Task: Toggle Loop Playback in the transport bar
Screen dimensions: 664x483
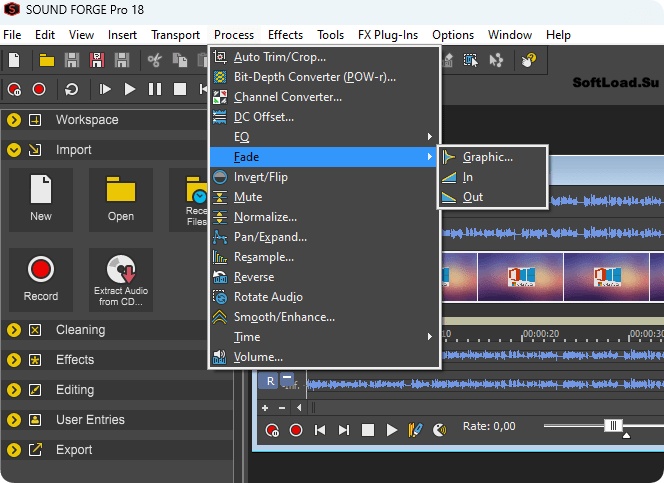Action: click(x=71, y=89)
